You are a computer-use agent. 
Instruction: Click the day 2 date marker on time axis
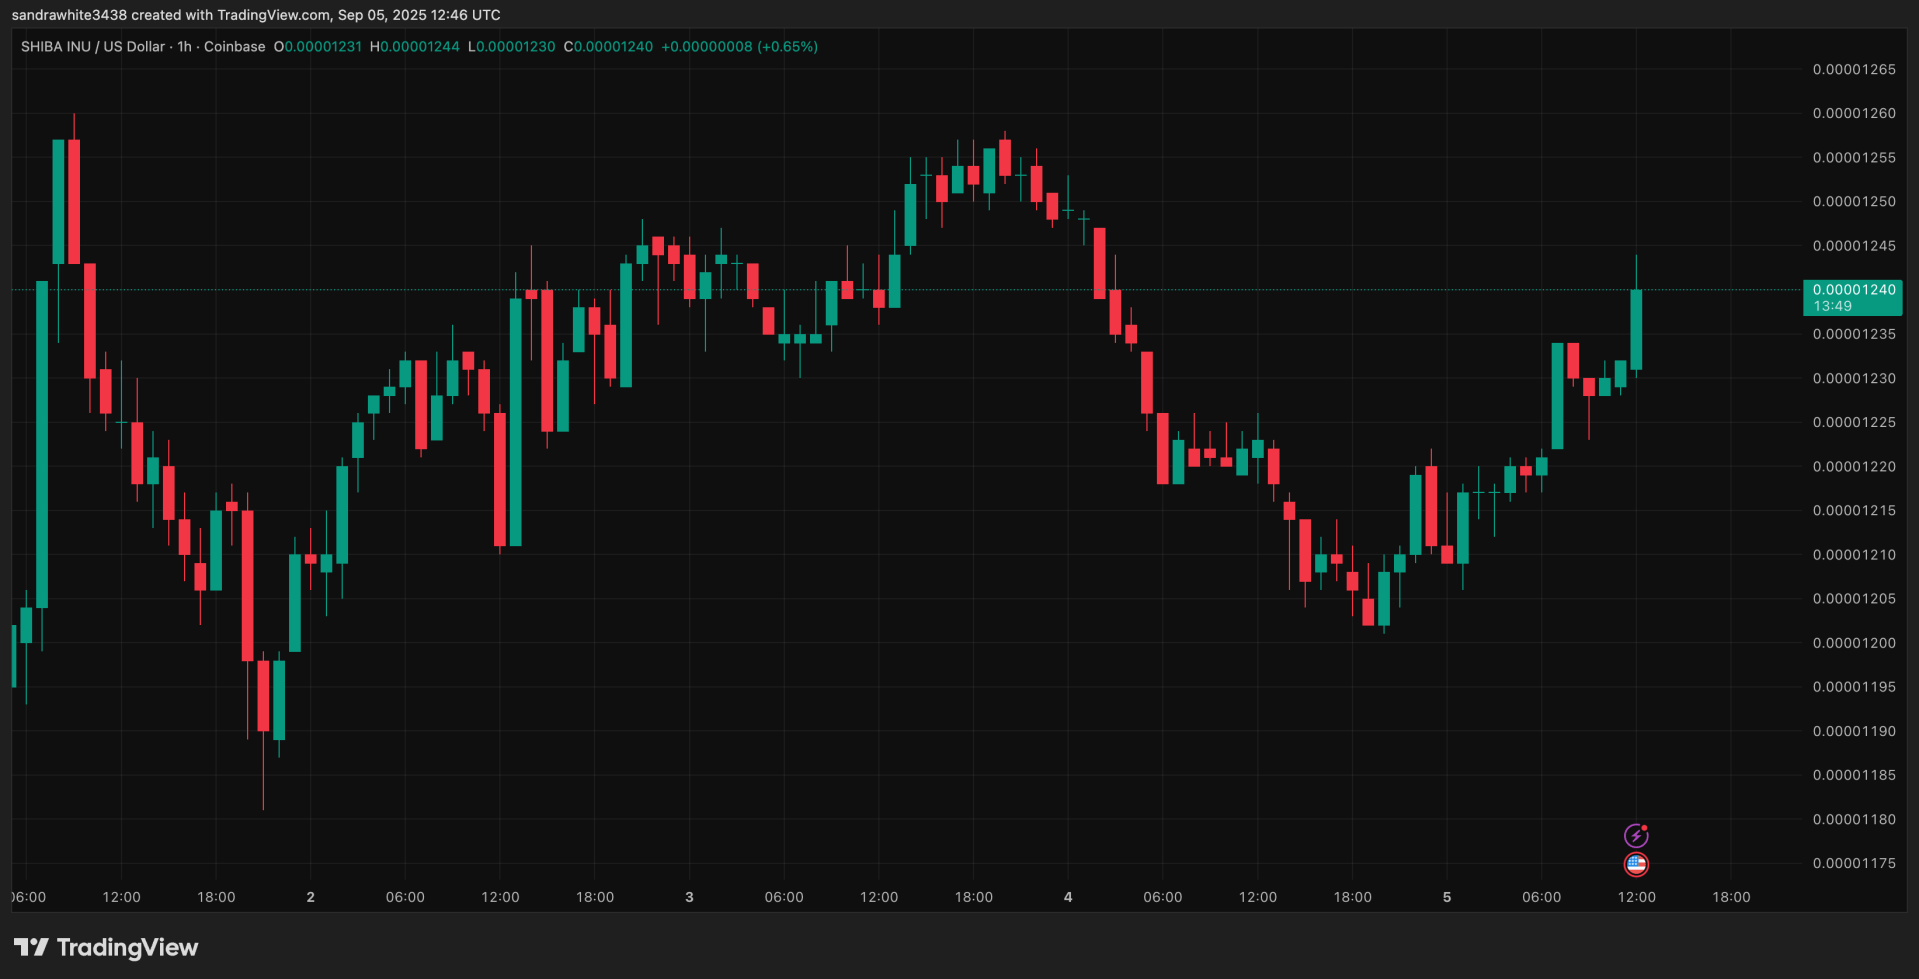point(310,897)
